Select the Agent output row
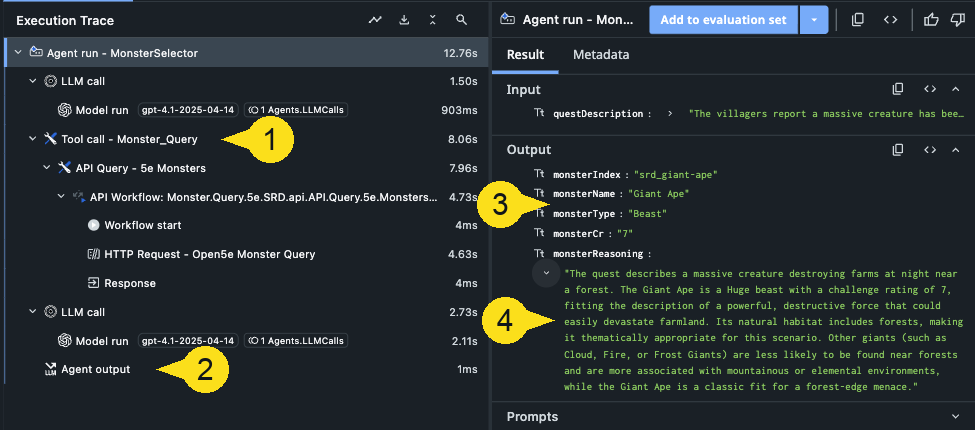Image resolution: width=975 pixels, height=430 pixels. [x=244, y=370]
